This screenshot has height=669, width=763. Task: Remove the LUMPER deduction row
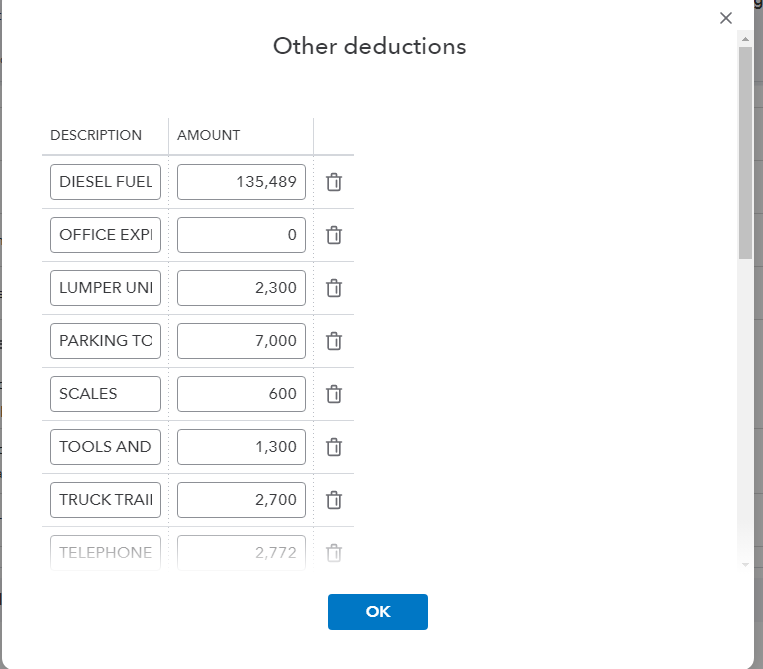click(334, 289)
